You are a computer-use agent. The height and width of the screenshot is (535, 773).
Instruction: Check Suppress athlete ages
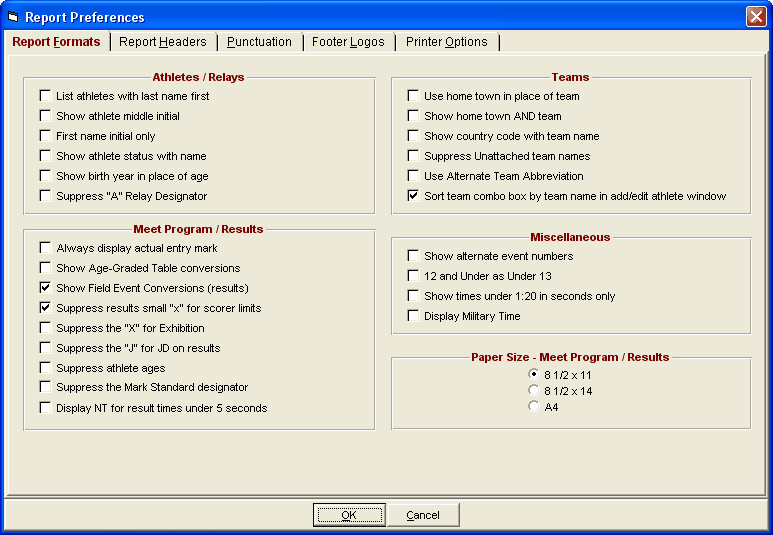pyautogui.click(x=45, y=367)
